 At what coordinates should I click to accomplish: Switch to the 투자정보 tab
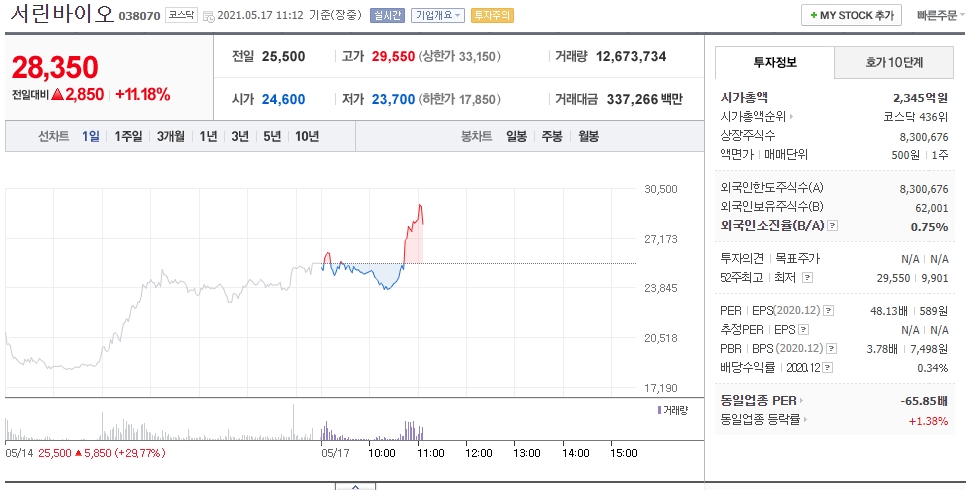tap(774, 62)
